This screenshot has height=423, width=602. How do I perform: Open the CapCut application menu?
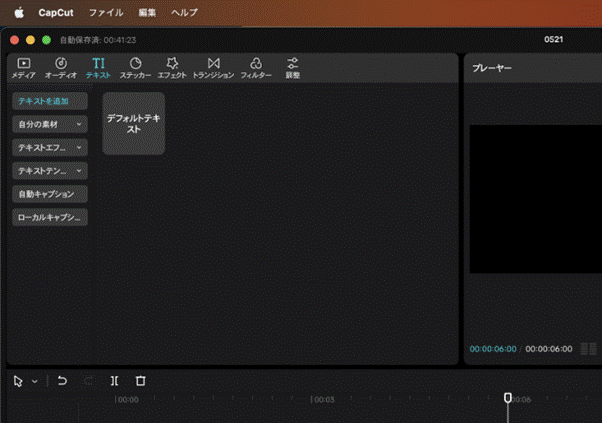pos(56,13)
